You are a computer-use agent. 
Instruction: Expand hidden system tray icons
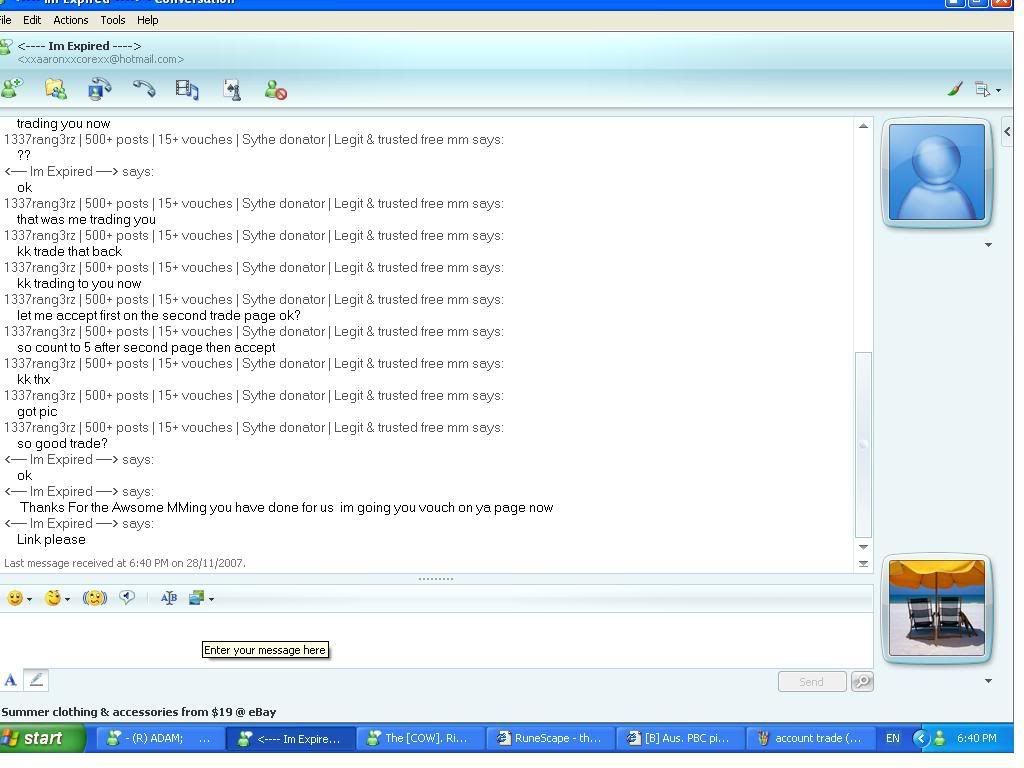coord(921,739)
